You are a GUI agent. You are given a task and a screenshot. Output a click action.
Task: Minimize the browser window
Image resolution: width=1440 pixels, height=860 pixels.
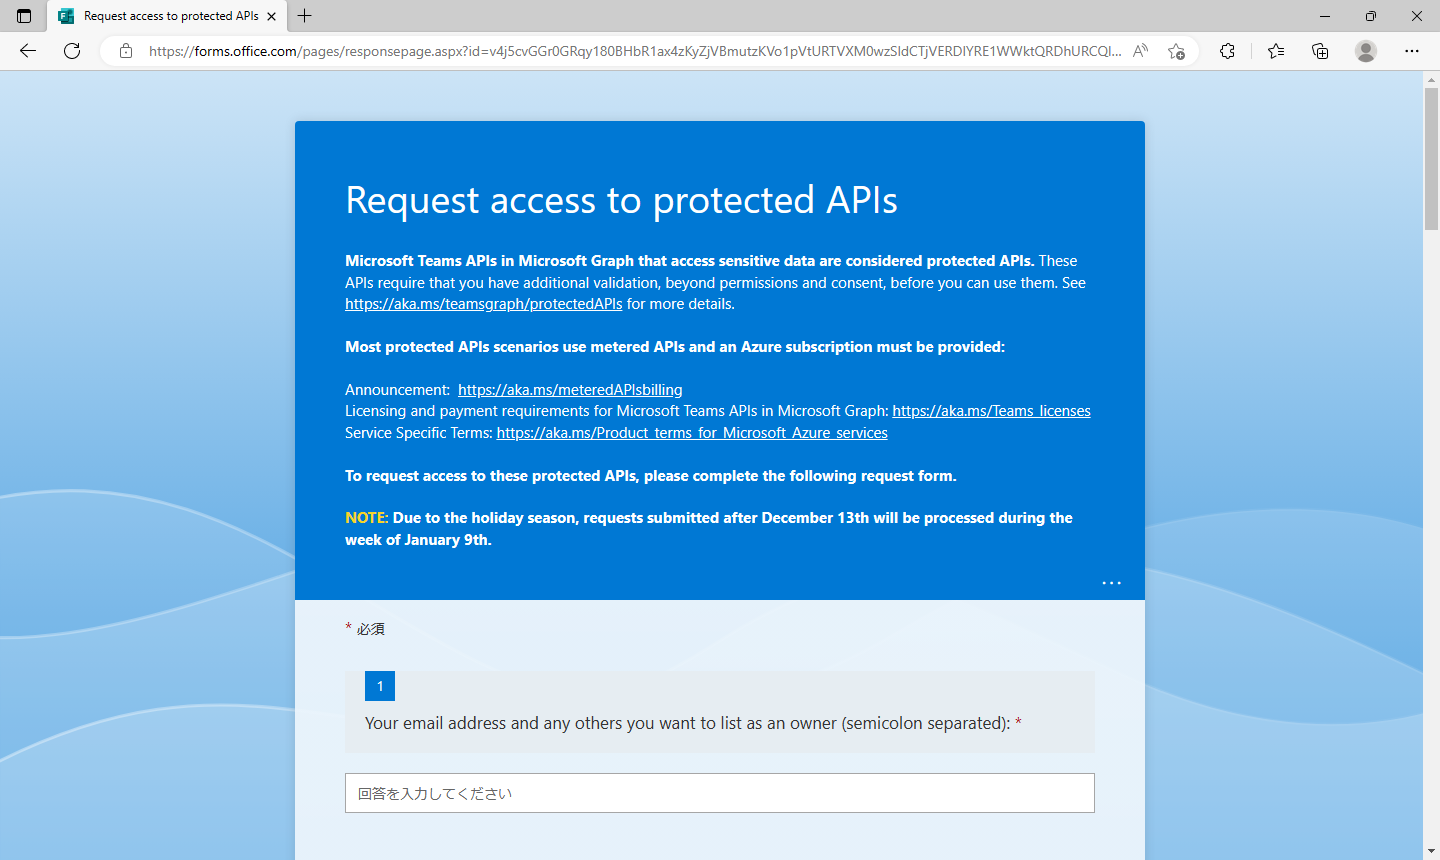1325,16
